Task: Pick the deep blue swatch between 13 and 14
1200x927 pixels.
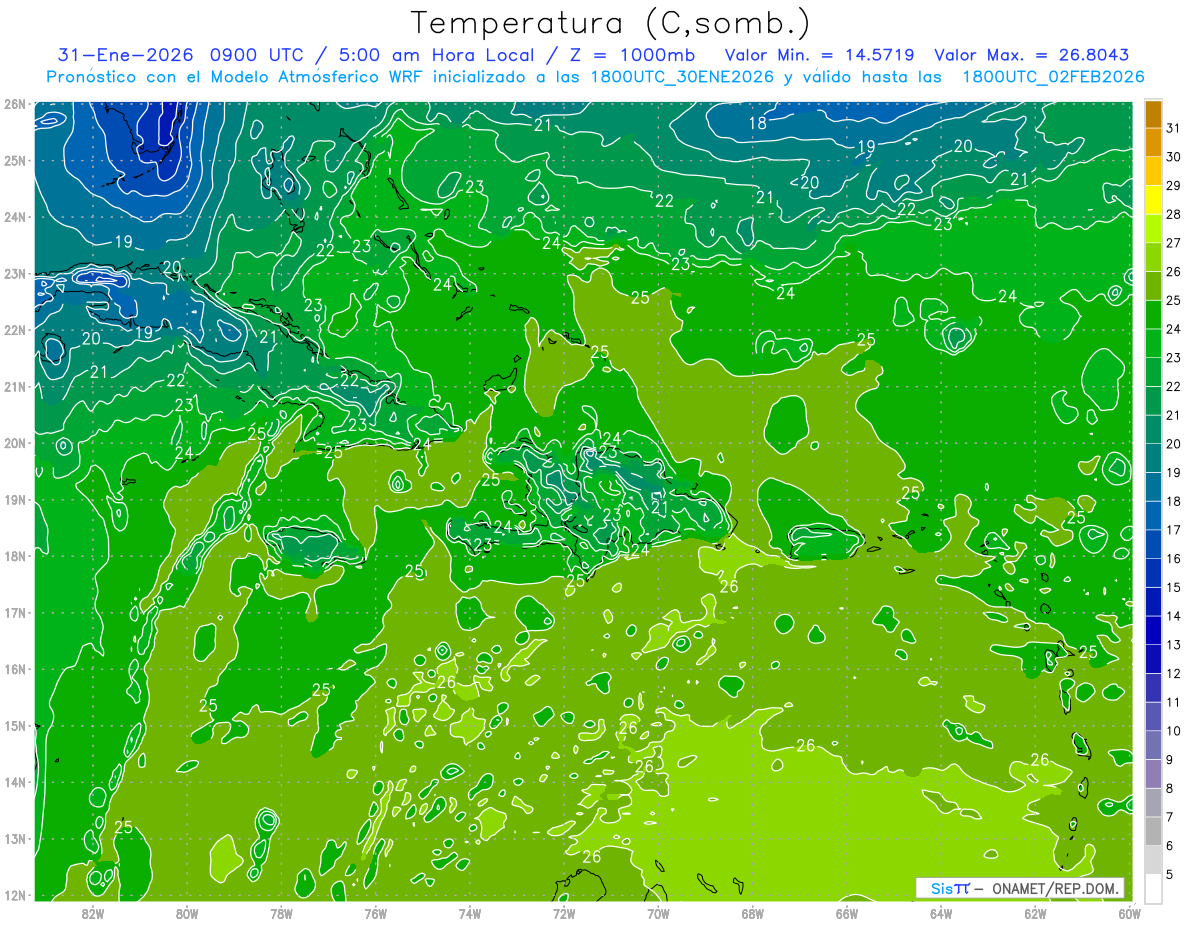Action: click(1153, 630)
